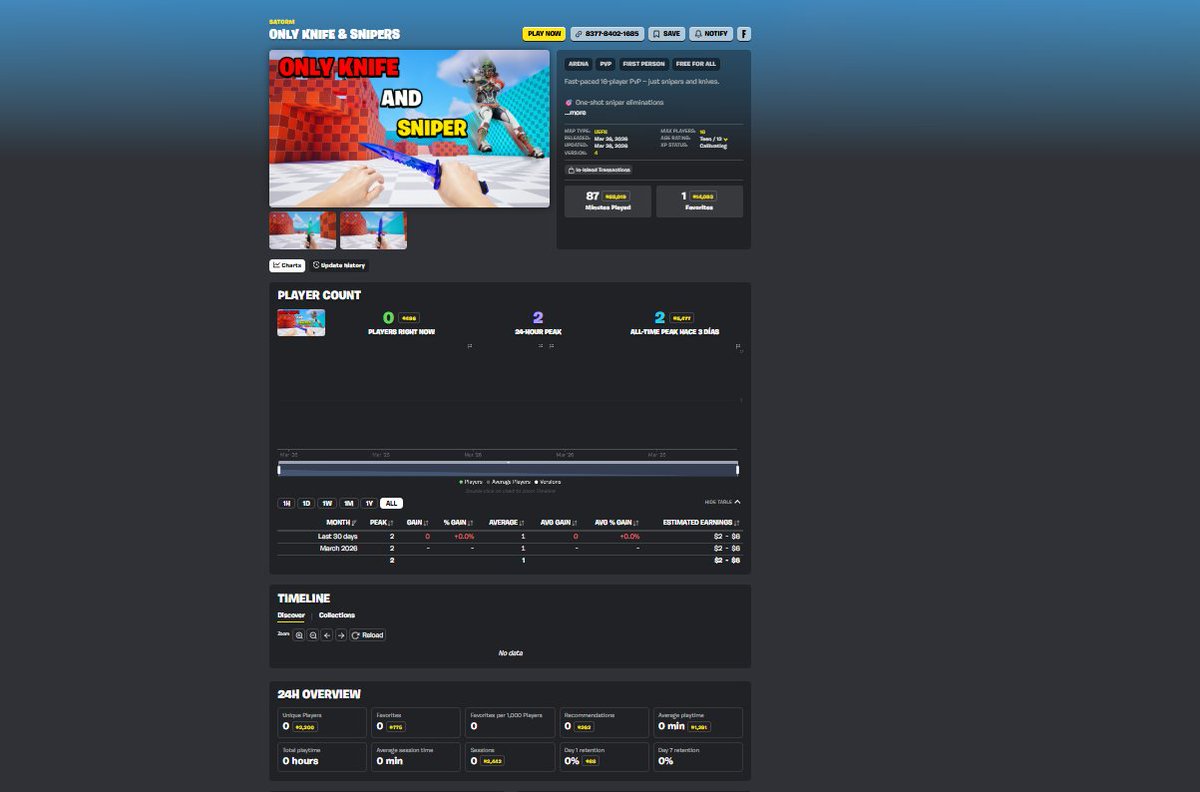Save this island with the SAVE button

click(x=666, y=34)
